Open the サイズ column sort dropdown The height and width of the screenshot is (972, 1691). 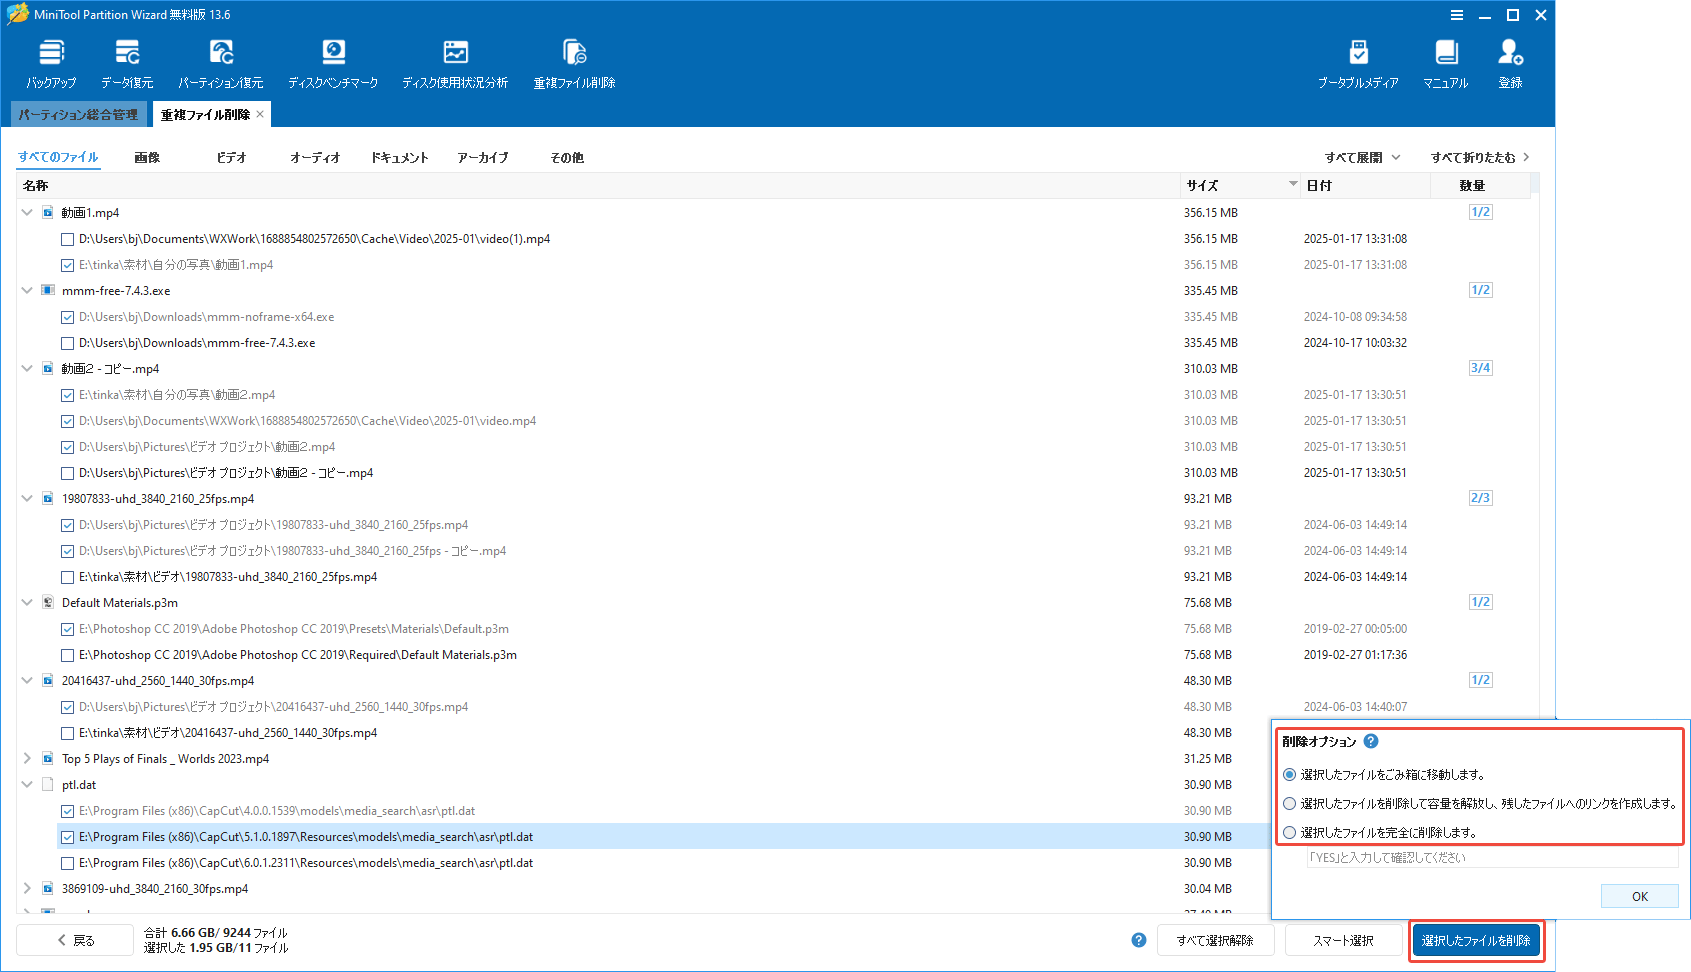tap(1293, 185)
